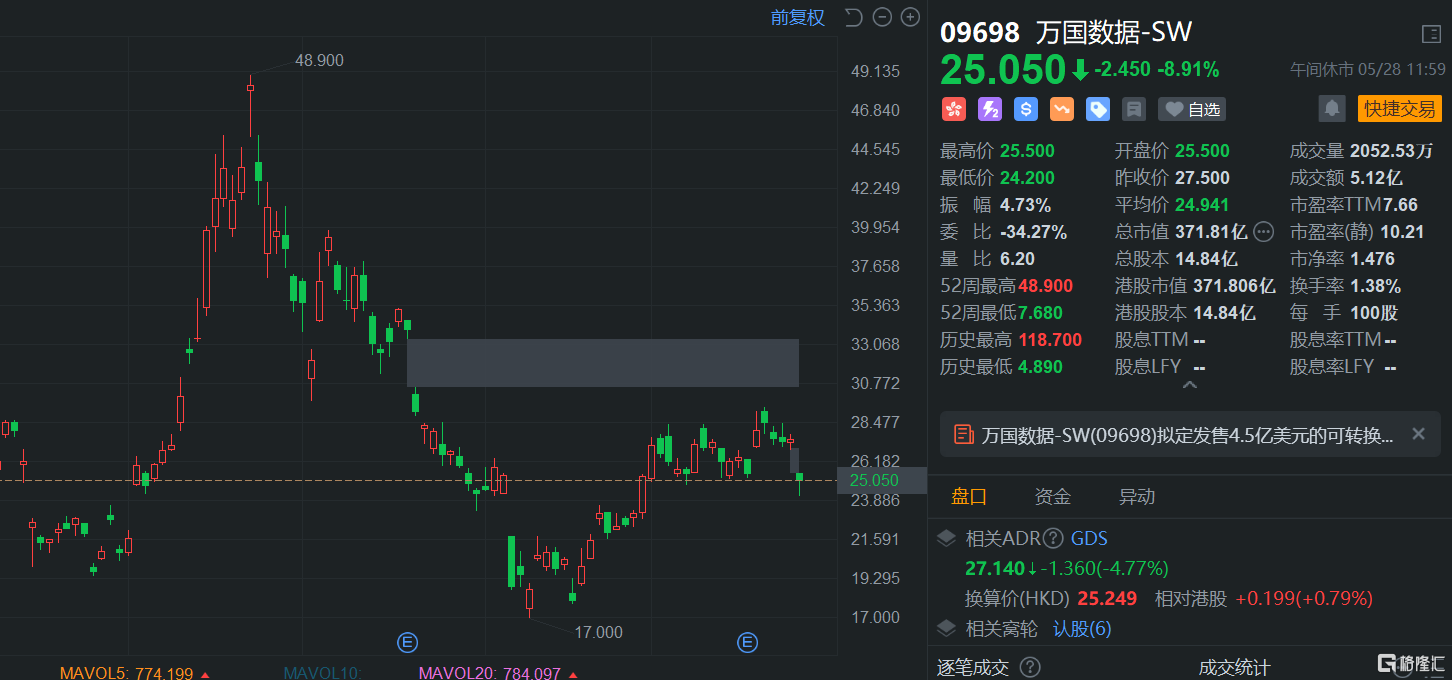Toggle the side panel layout icon
The height and width of the screenshot is (680, 1452).
[x=1431, y=34]
